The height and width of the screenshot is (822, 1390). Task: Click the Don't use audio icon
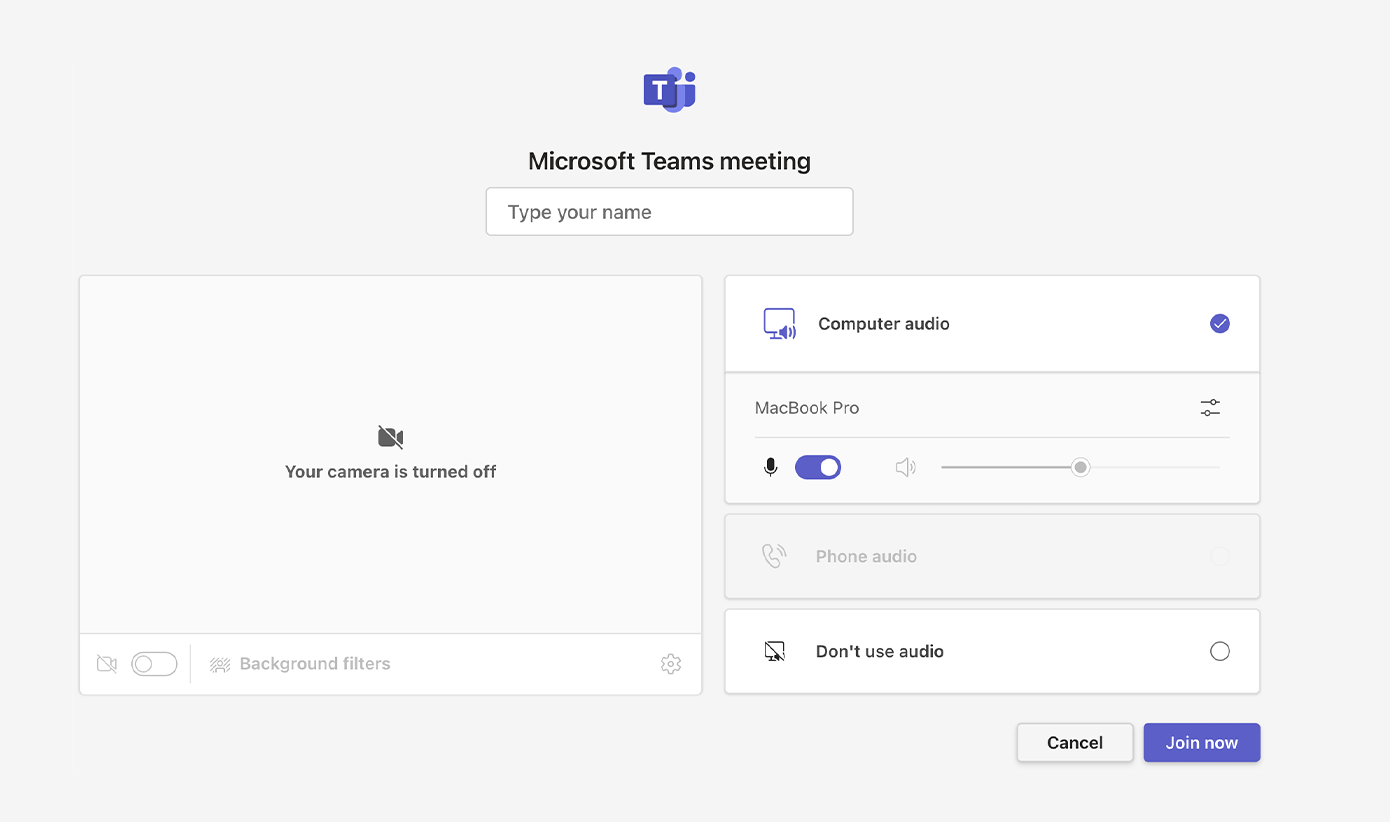coord(774,652)
